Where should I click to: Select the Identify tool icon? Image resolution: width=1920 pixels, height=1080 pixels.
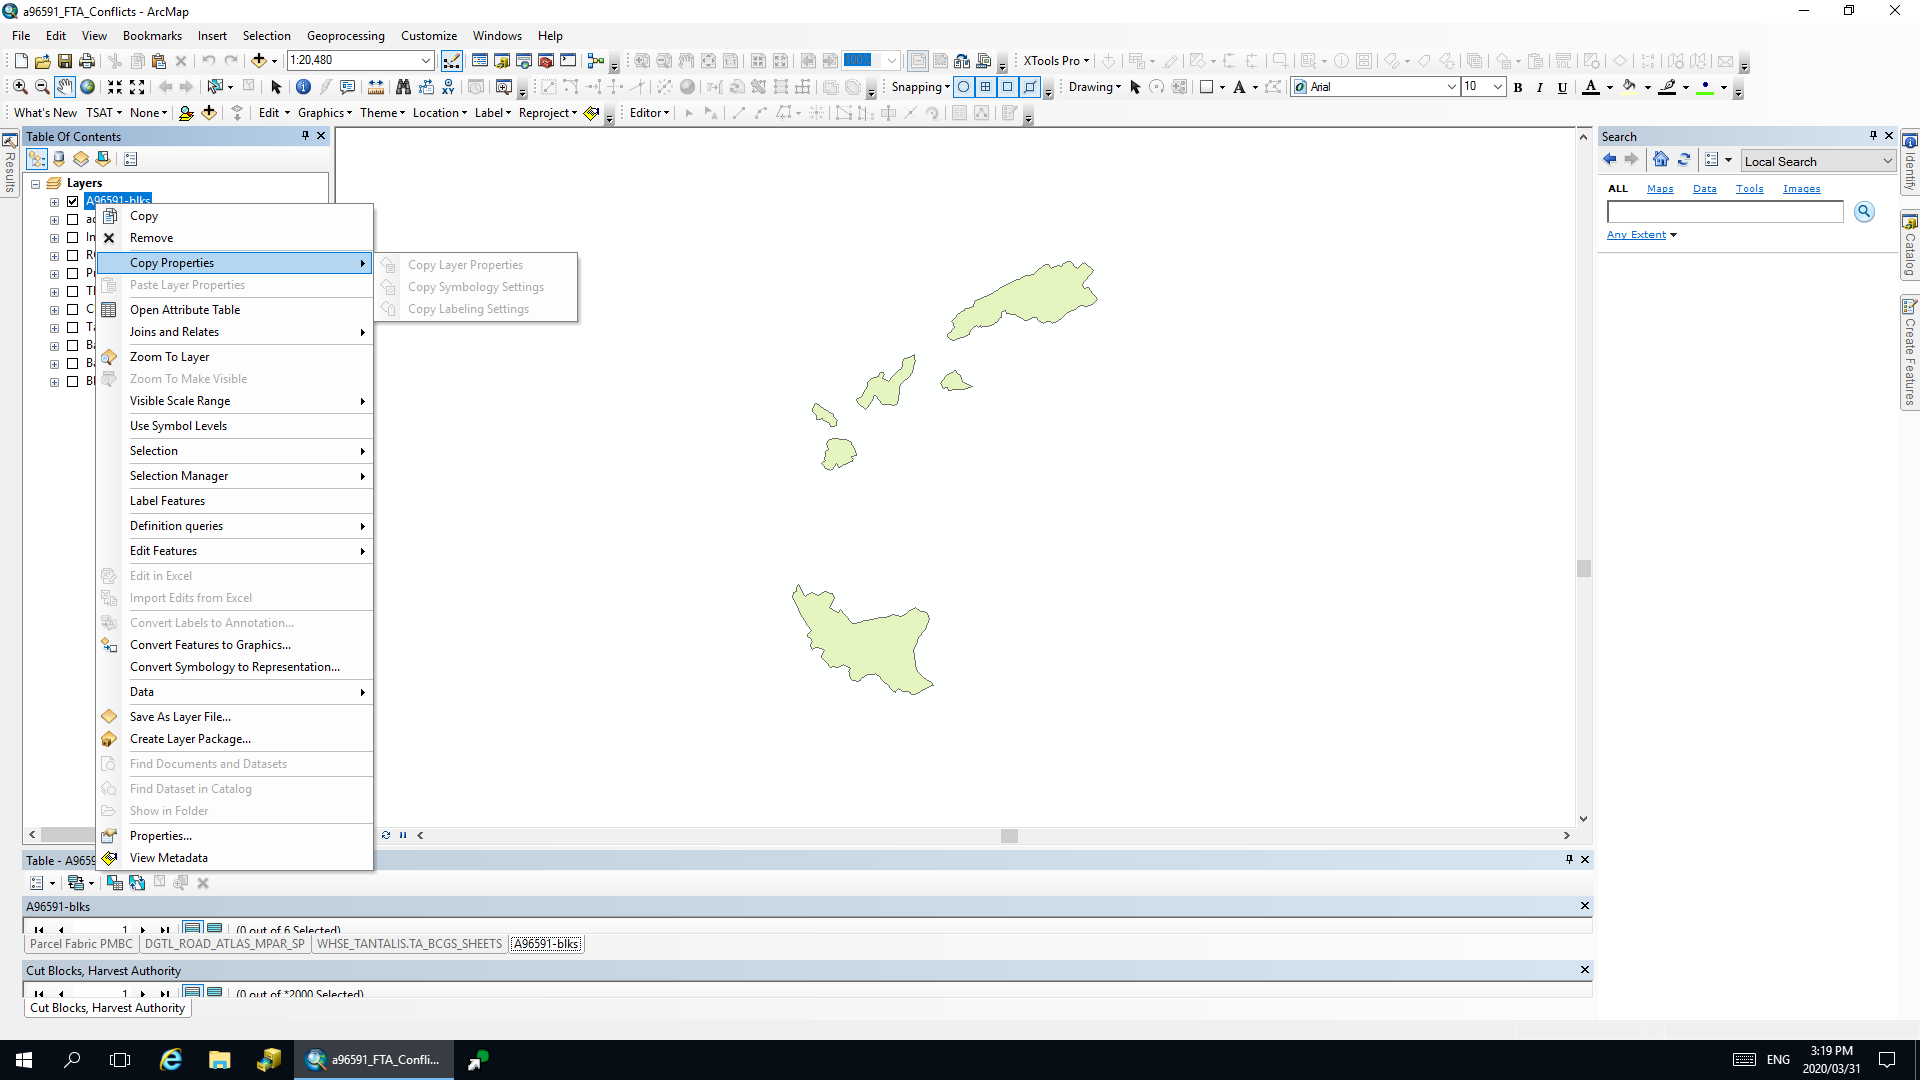(x=304, y=87)
